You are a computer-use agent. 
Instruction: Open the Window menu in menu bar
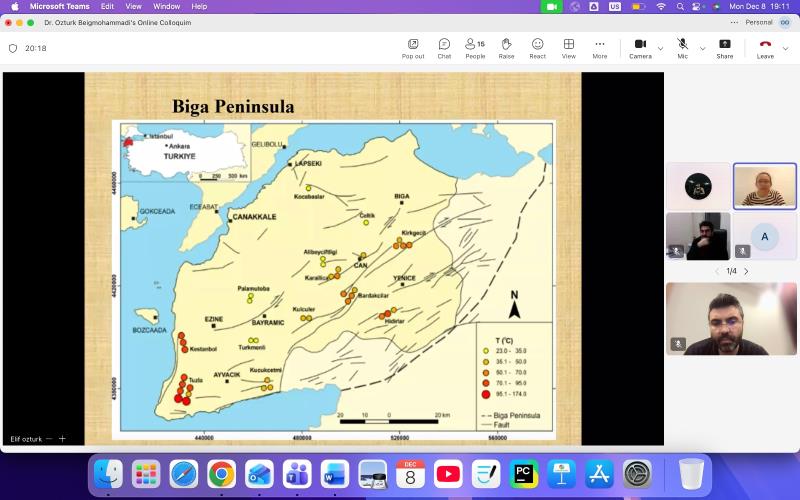tap(166, 6)
